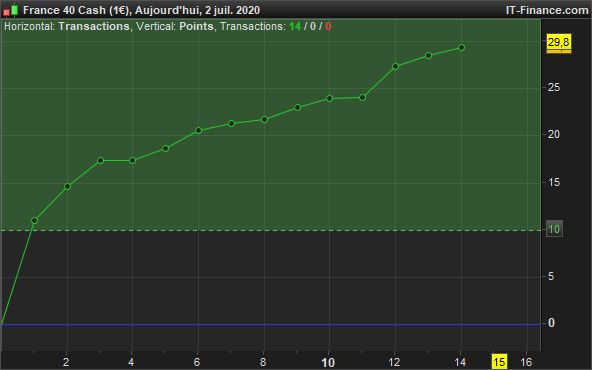Click the data point at transaction 5
The image size is (592, 370).
pyautogui.click(x=165, y=149)
